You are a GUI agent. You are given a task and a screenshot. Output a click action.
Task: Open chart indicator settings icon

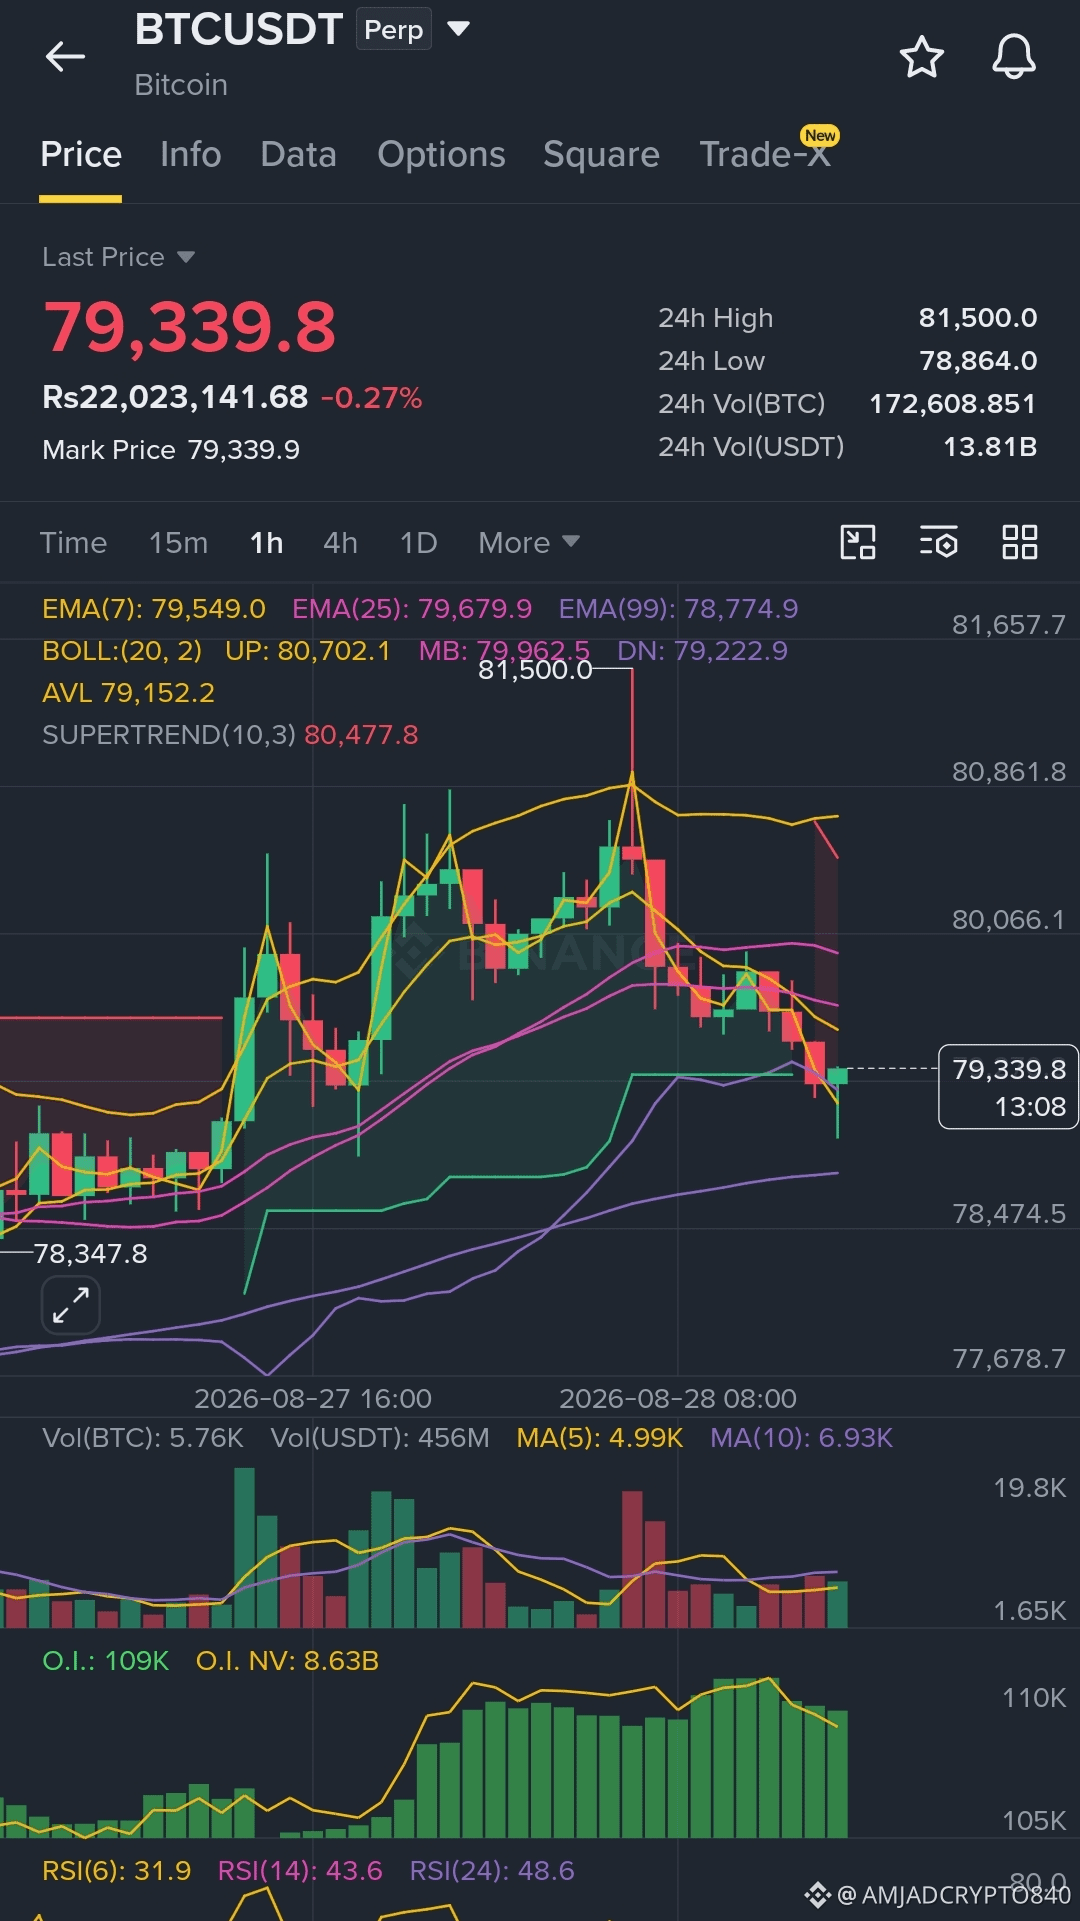tap(939, 542)
